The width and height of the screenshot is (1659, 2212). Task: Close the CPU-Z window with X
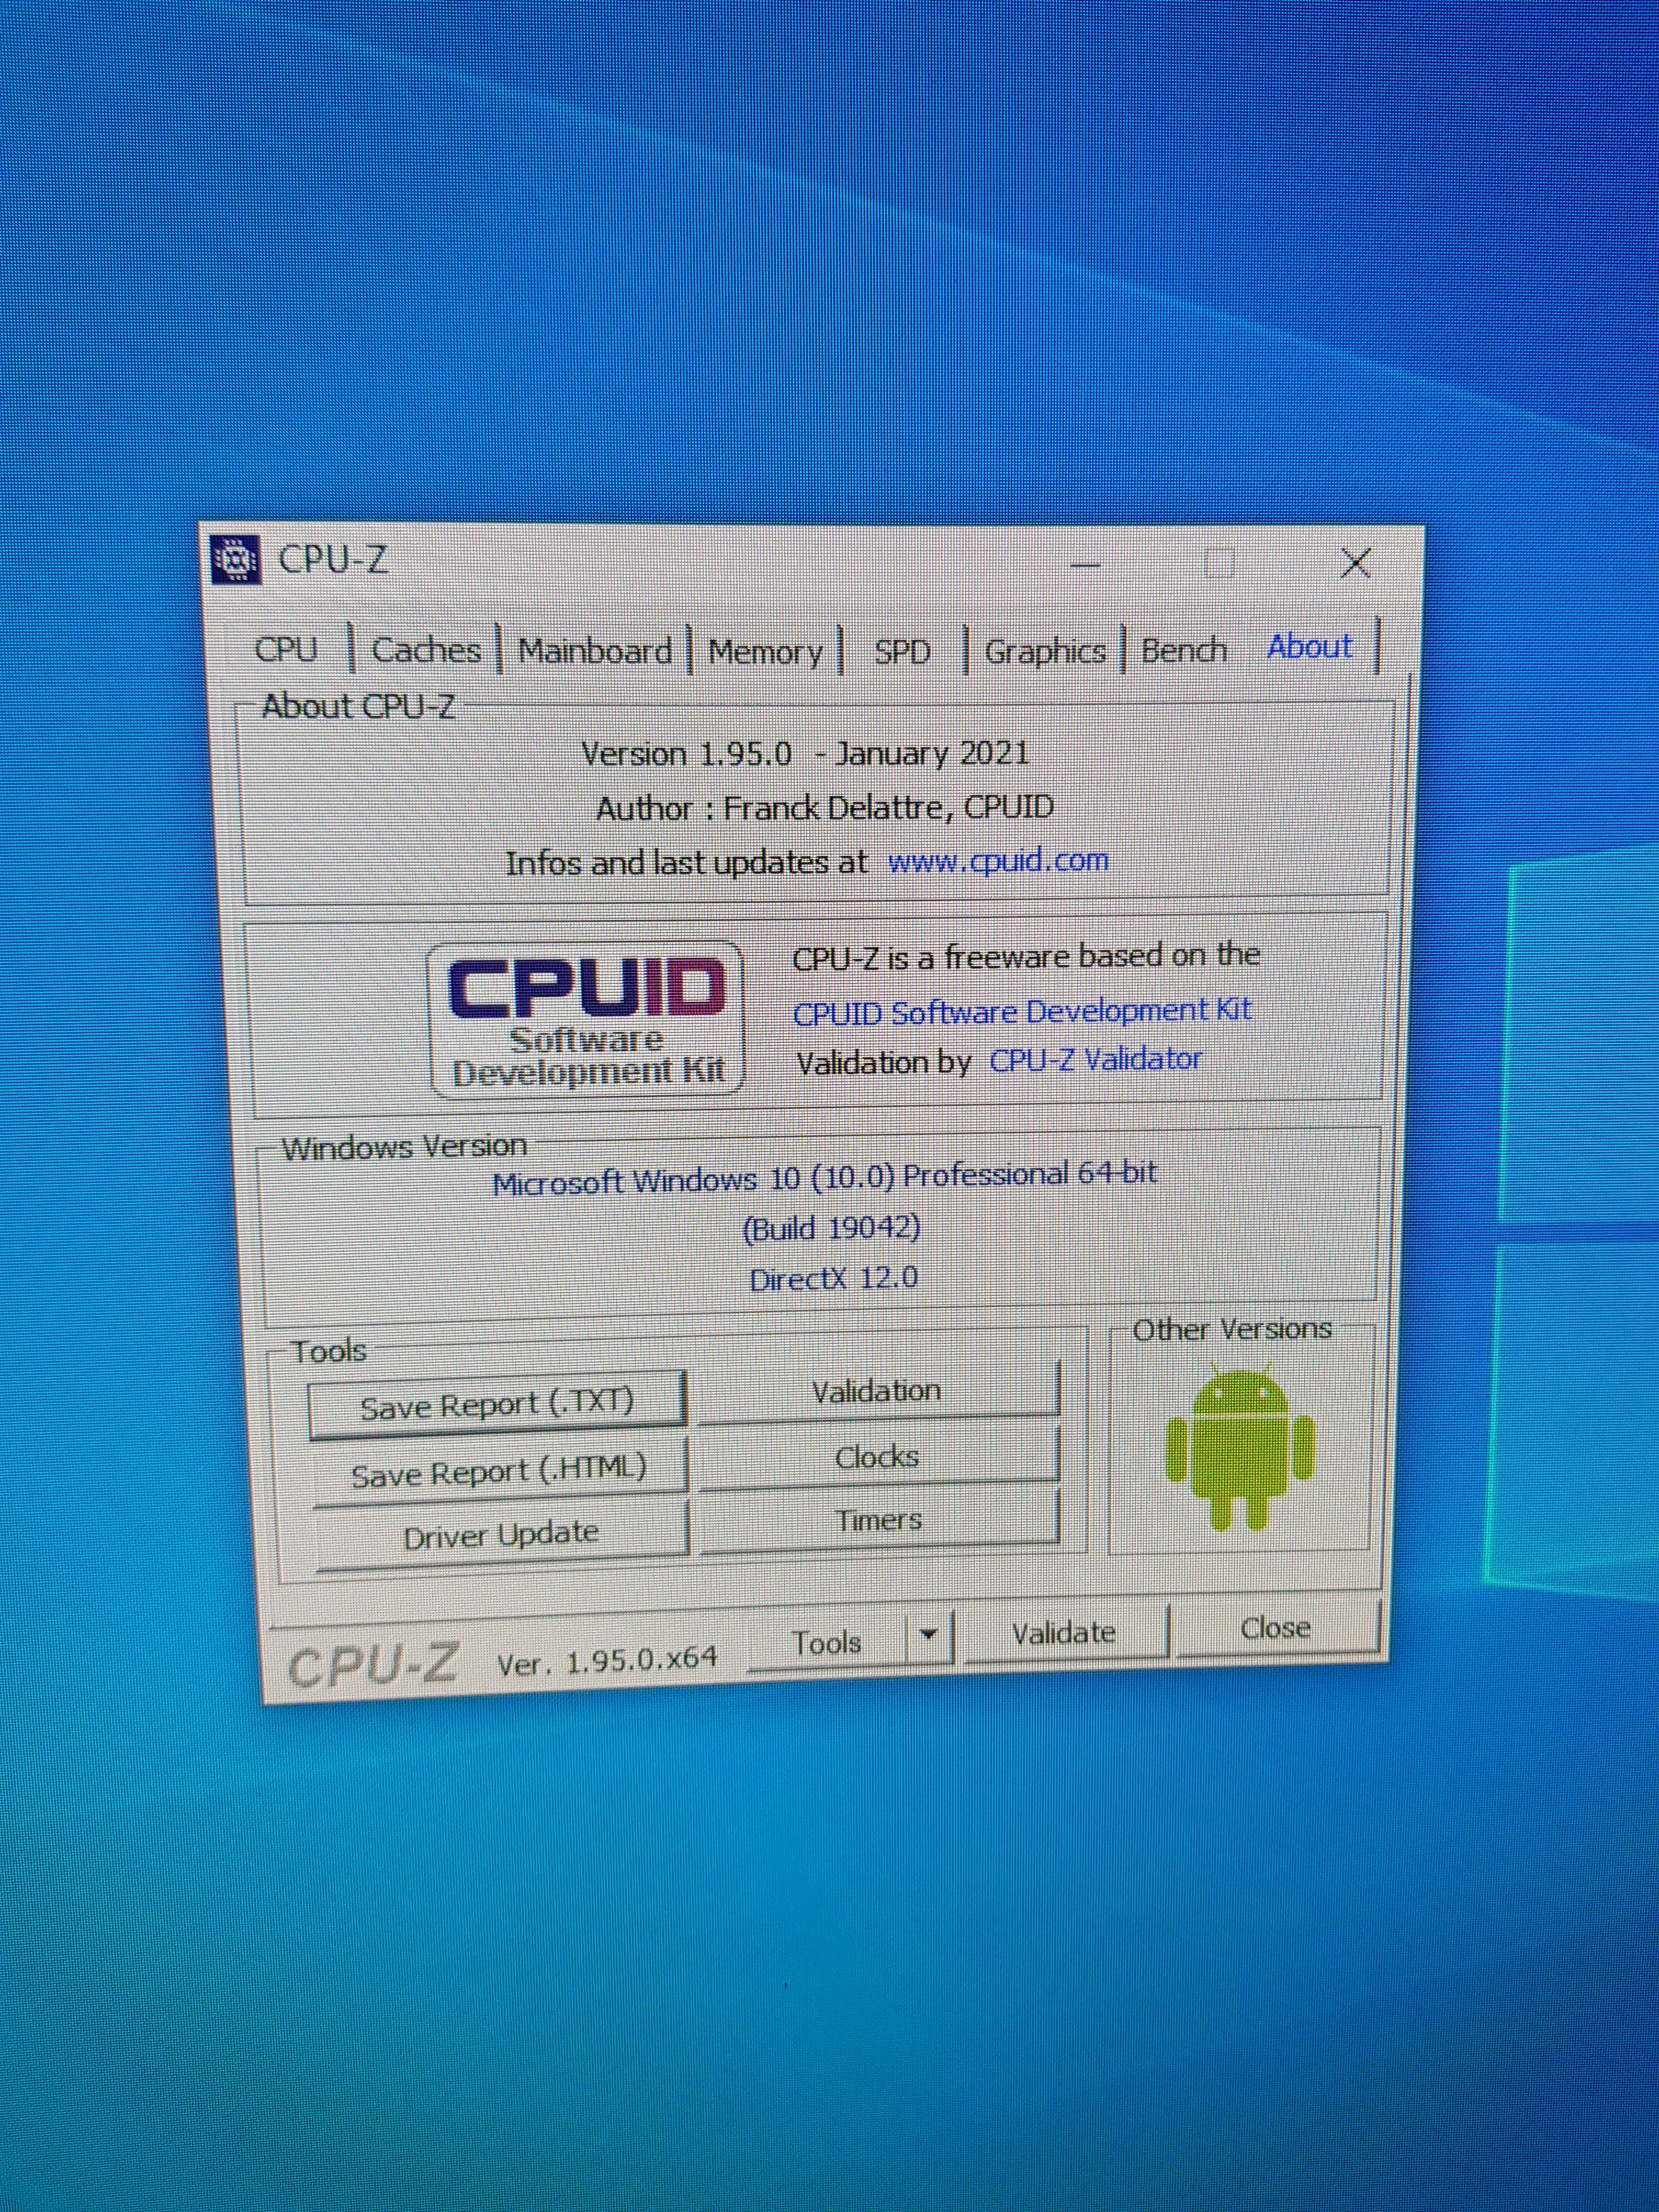(x=1355, y=564)
